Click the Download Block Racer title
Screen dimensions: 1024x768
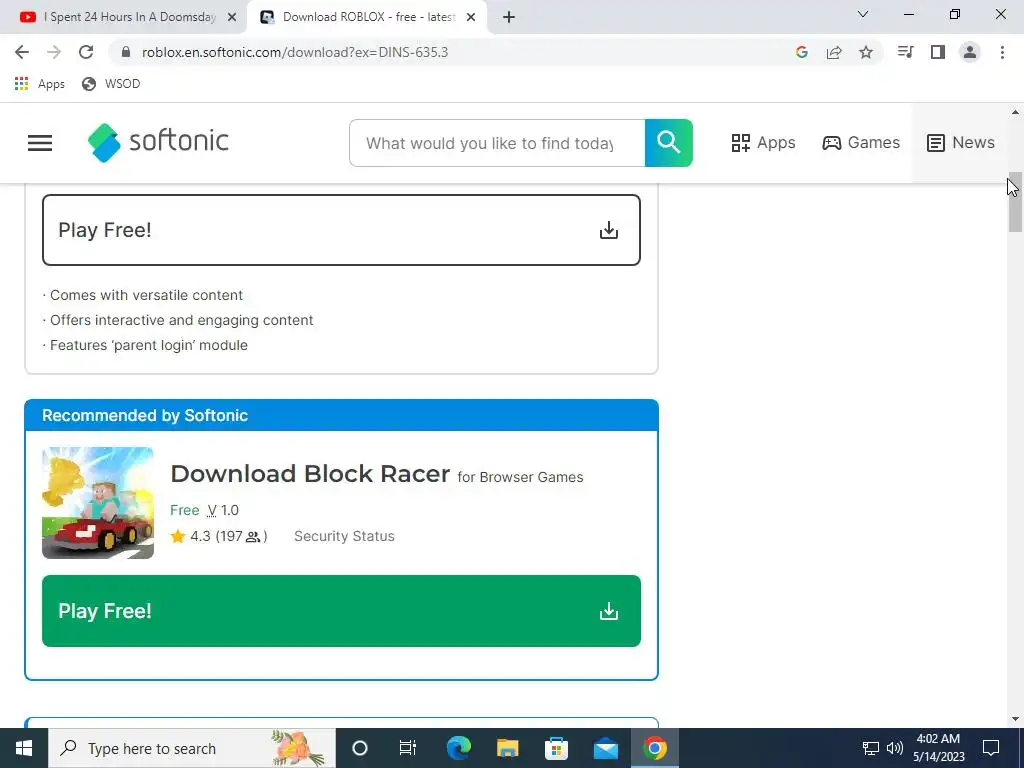(x=310, y=473)
